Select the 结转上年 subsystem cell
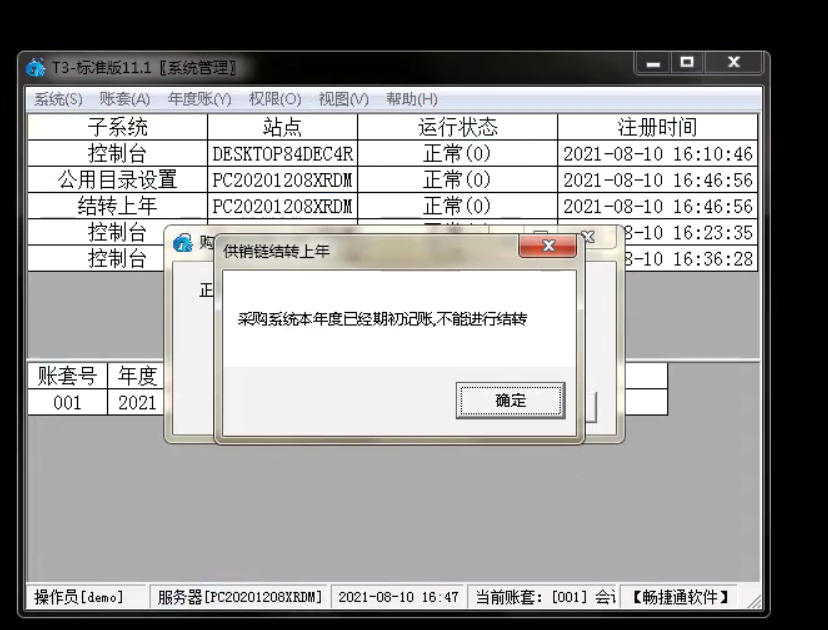The width and height of the screenshot is (828, 630). (x=117, y=206)
